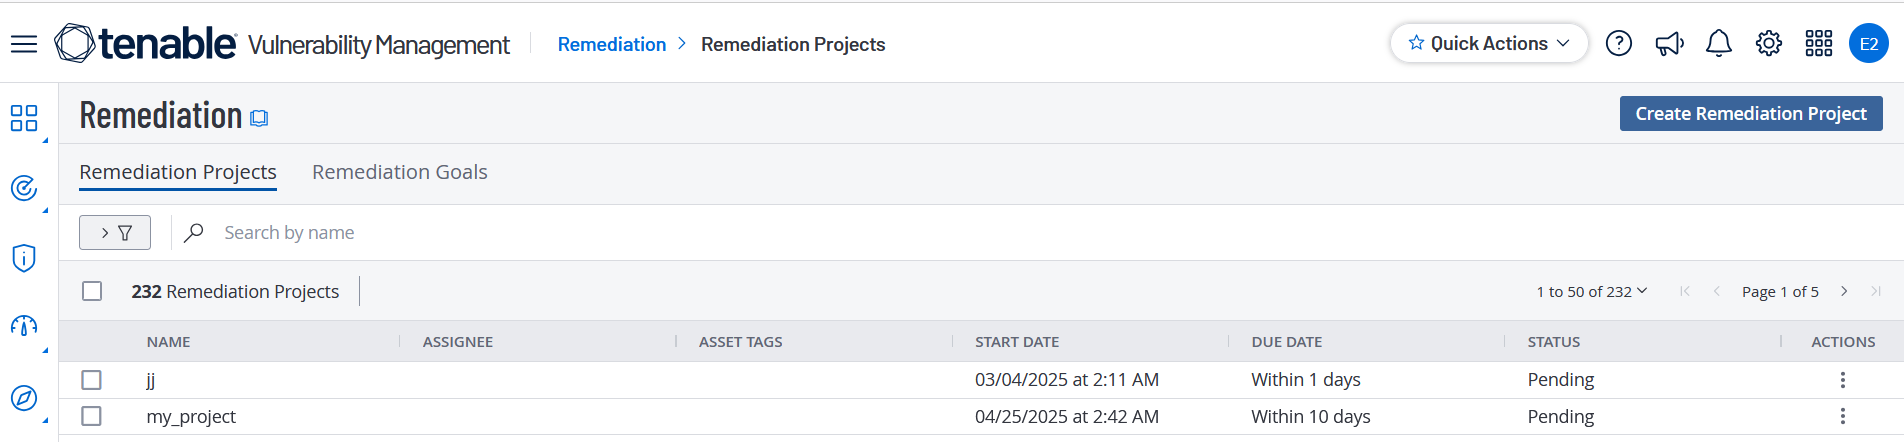Follow the Remediation breadcrumb link
Viewport: 1904px width, 442px height.
pyautogui.click(x=611, y=45)
